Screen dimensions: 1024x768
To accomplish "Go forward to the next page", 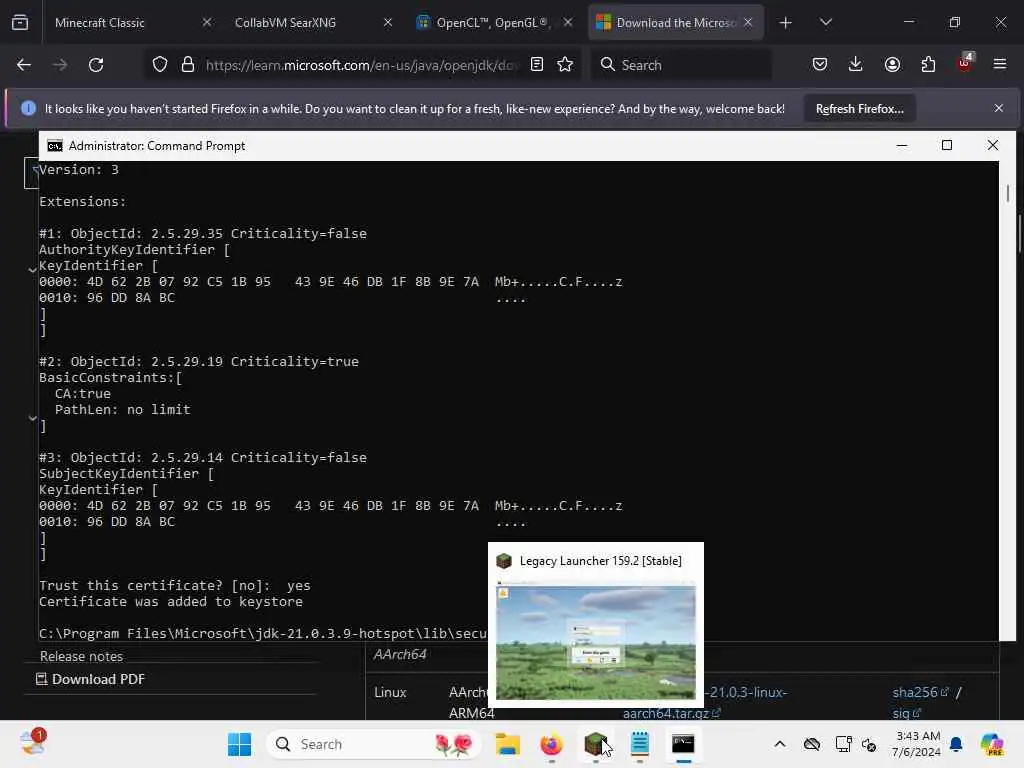I will [x=60, y=65].
